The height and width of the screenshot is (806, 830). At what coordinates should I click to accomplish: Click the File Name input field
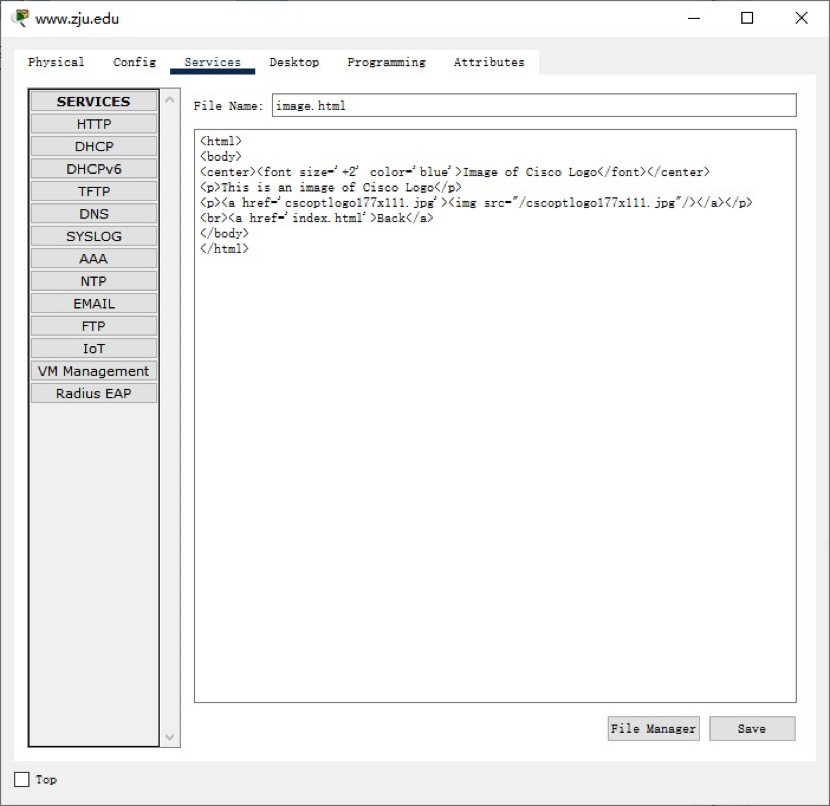point(534,105)
